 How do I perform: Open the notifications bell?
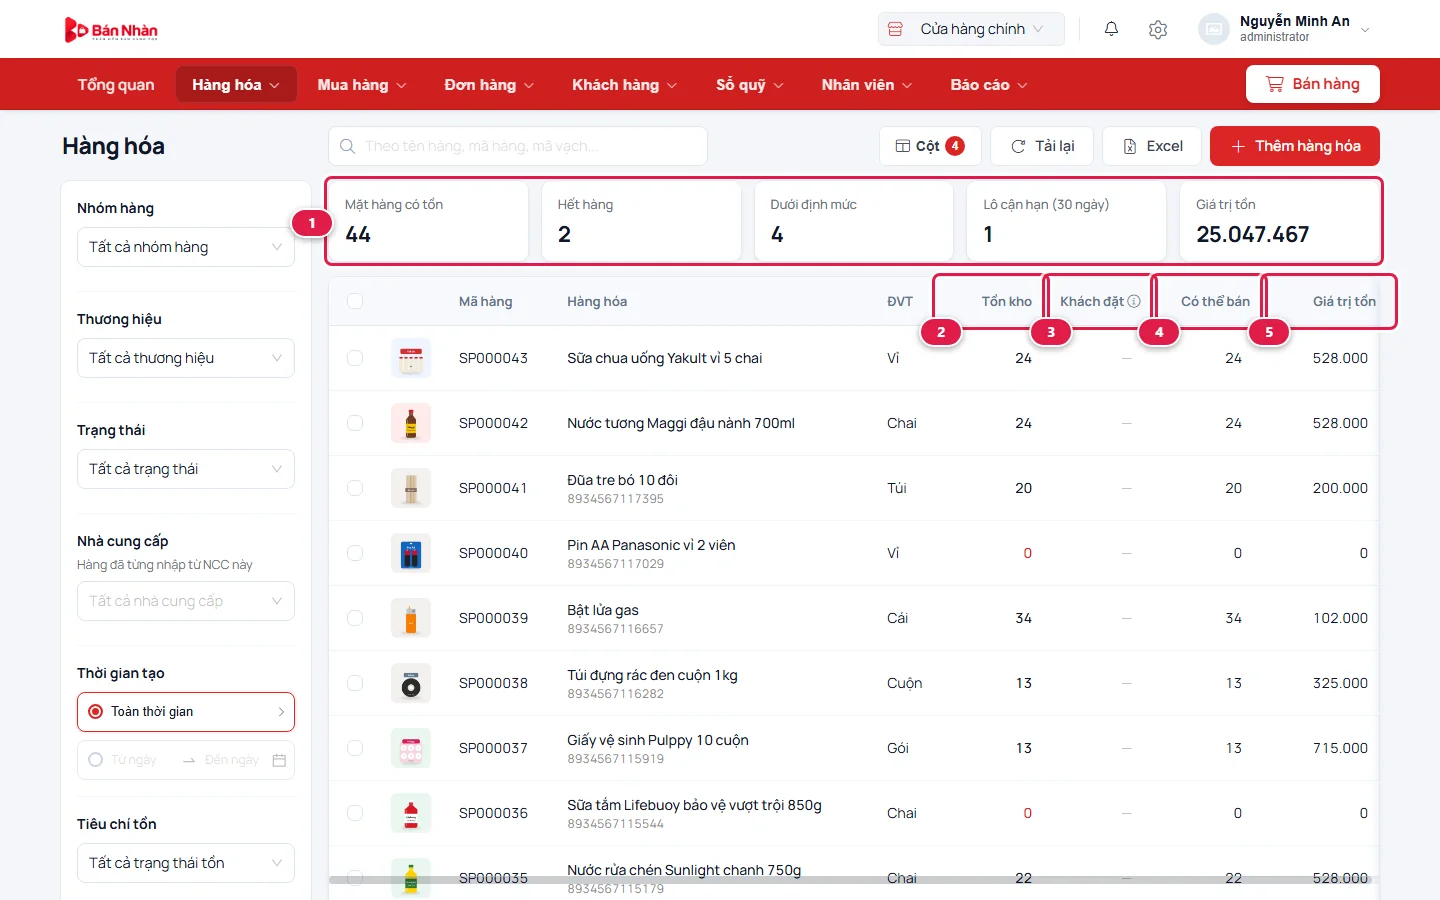point(1111,29)
